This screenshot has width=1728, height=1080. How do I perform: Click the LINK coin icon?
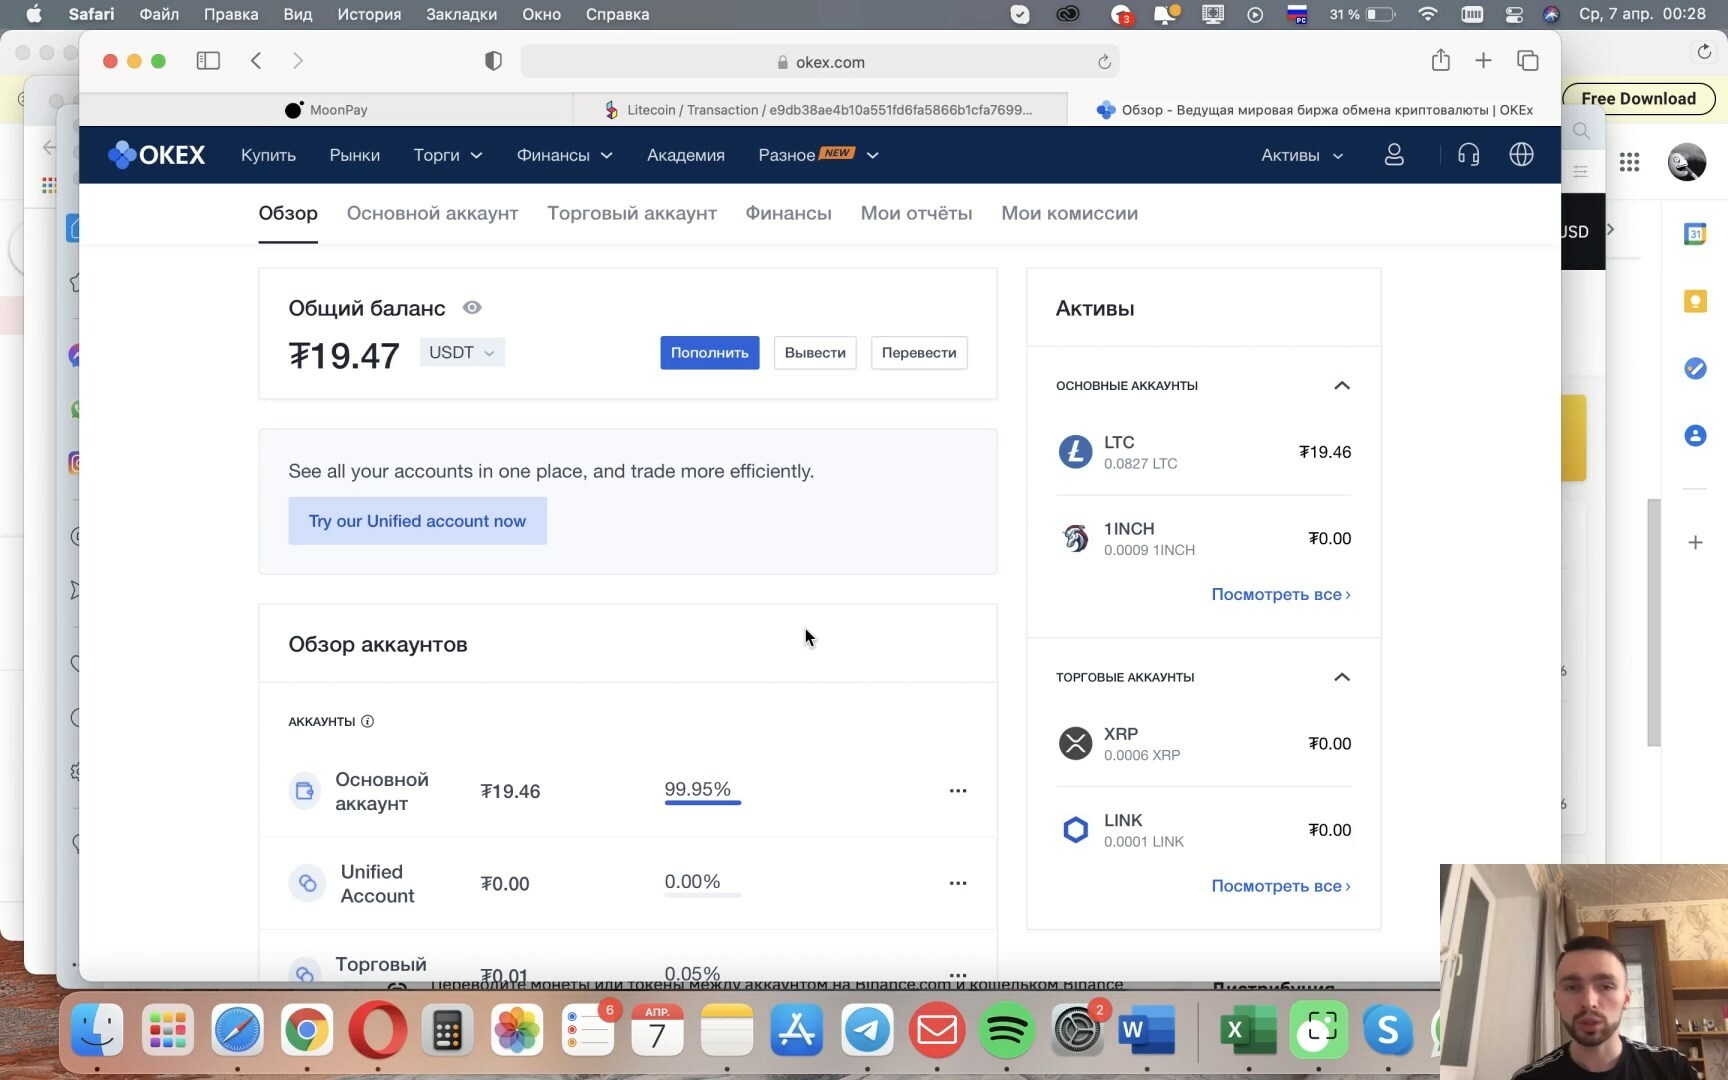[x=1075, y=830]
